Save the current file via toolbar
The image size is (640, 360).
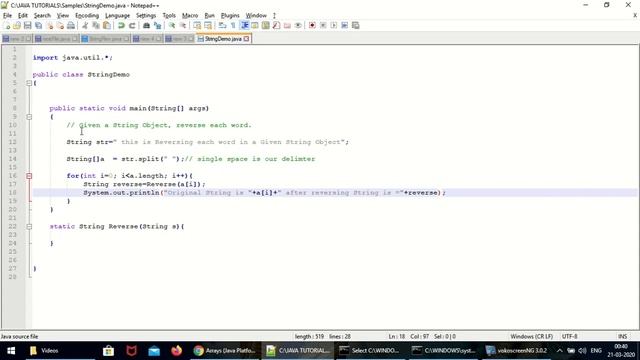click(x=27, y=25)
